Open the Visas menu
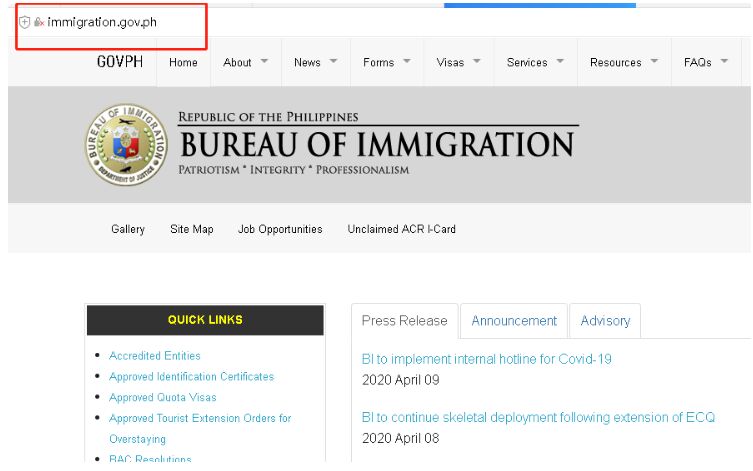 click(450, 62)
